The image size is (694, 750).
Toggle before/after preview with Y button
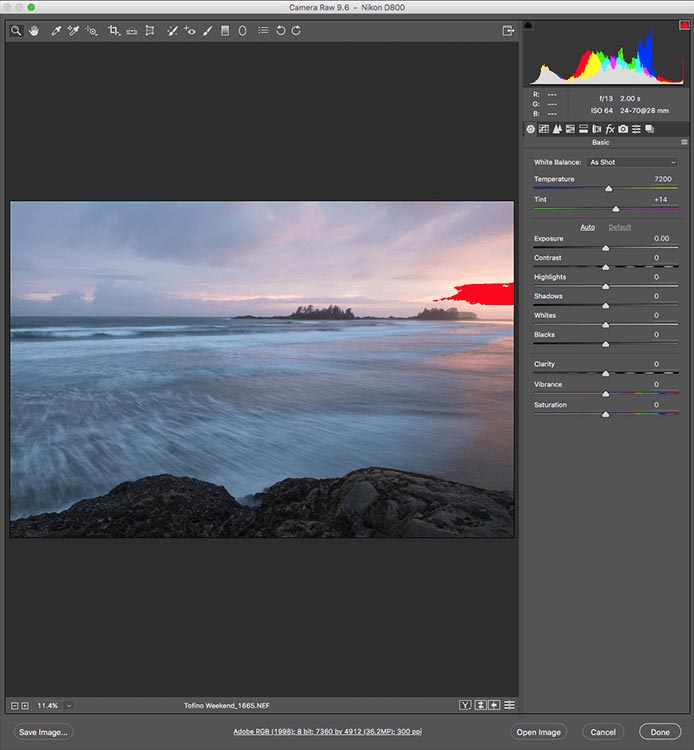point(465,705)
